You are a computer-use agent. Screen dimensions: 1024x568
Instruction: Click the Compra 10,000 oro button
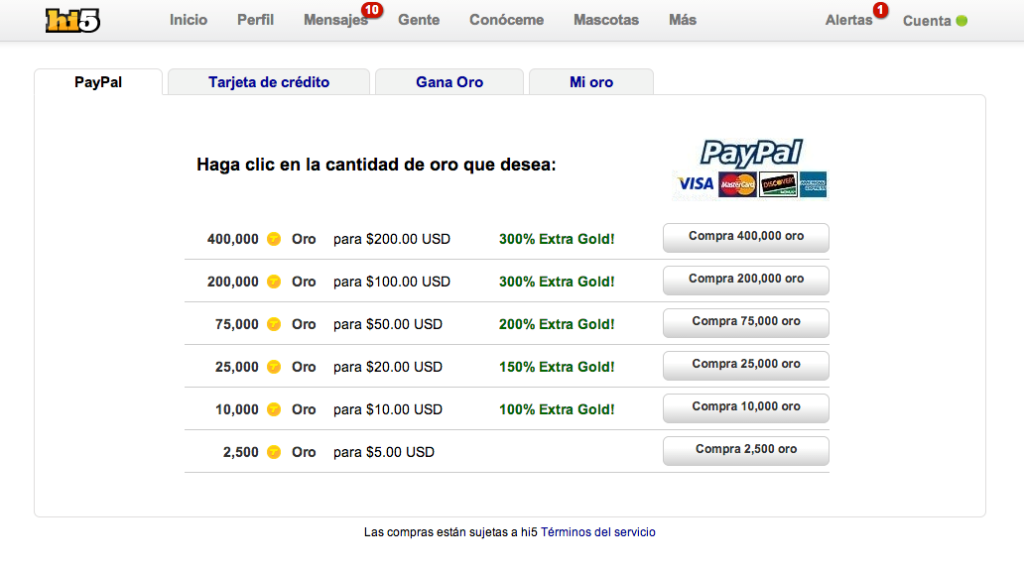746,407
